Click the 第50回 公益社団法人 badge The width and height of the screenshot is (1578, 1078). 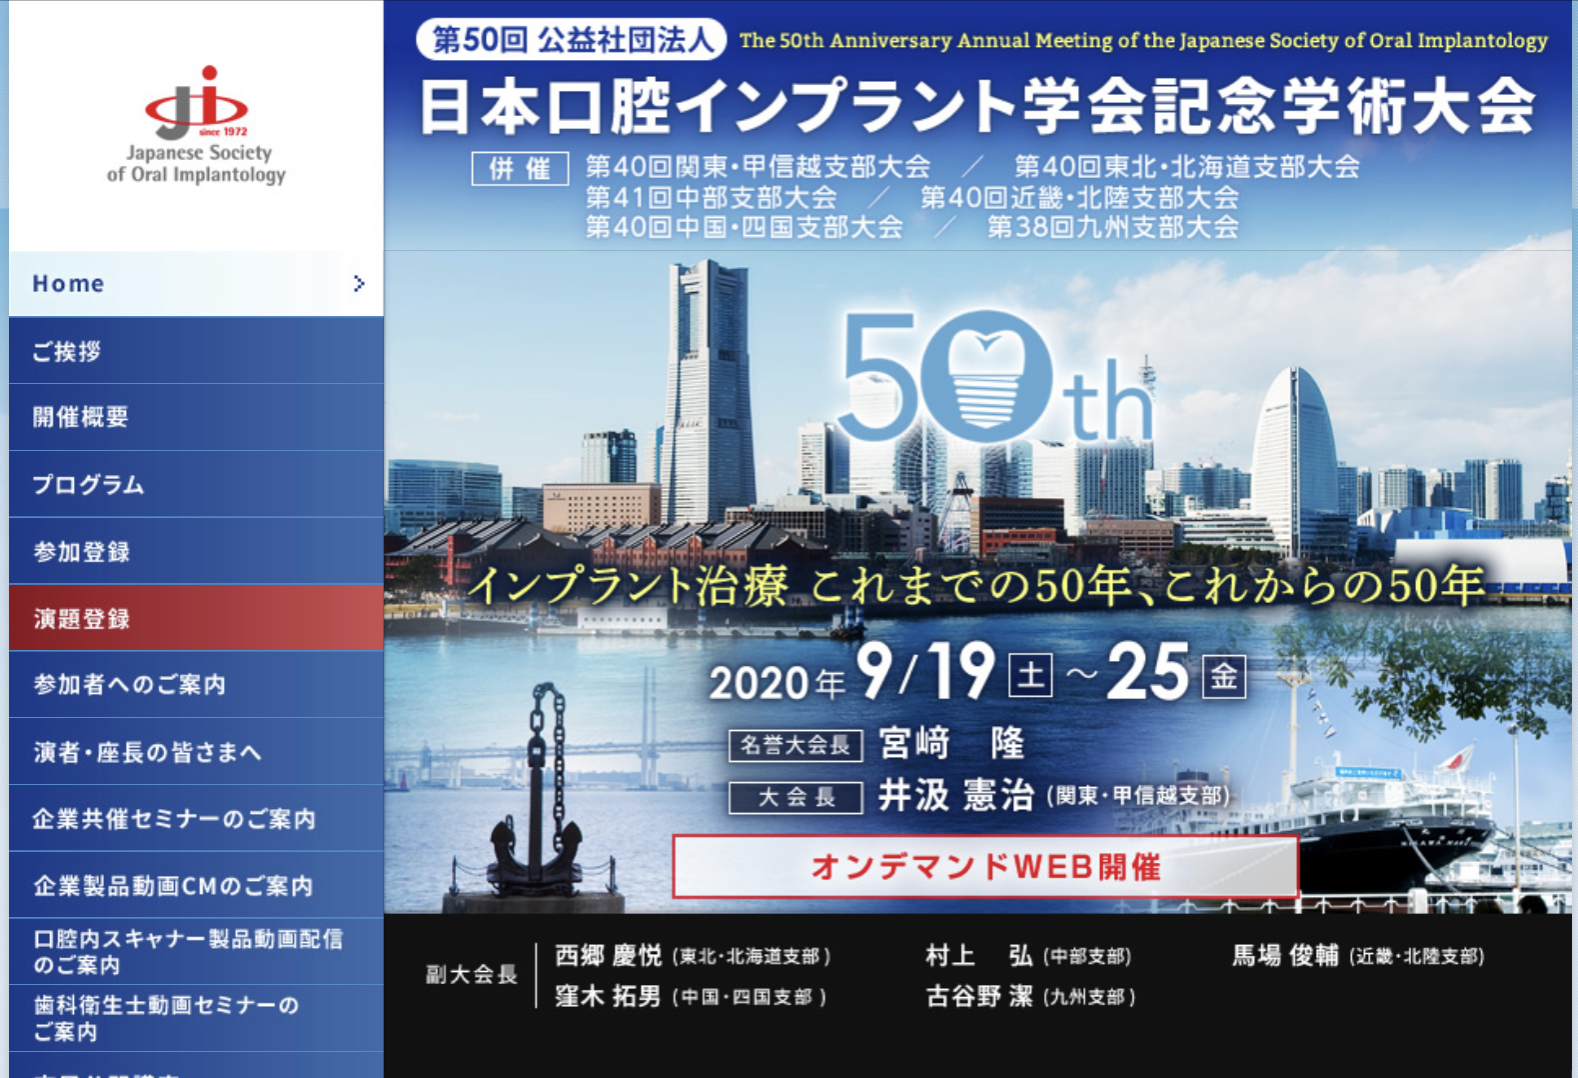[571, 40]
